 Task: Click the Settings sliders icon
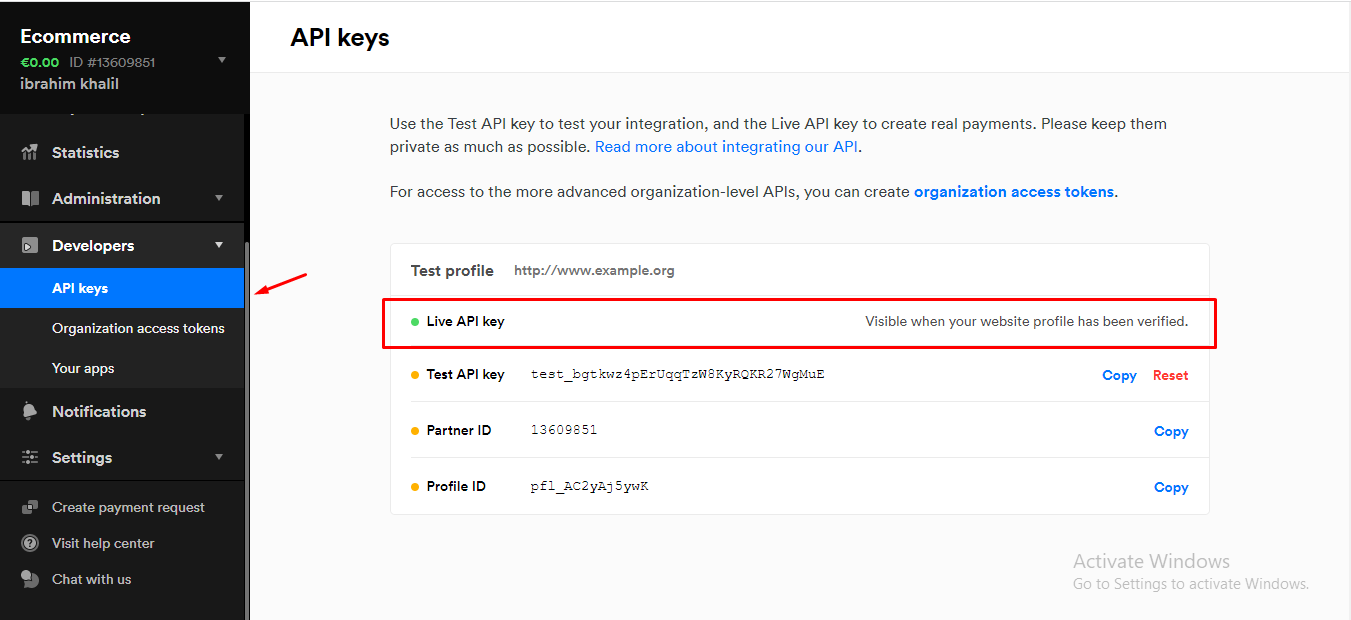30,458
